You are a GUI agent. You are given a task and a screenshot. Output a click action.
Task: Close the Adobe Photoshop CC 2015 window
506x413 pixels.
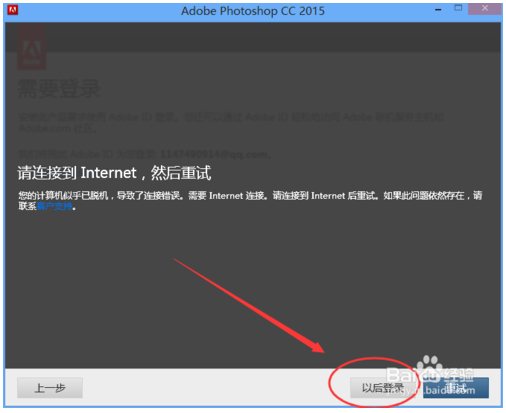click(x=485, y=9)
